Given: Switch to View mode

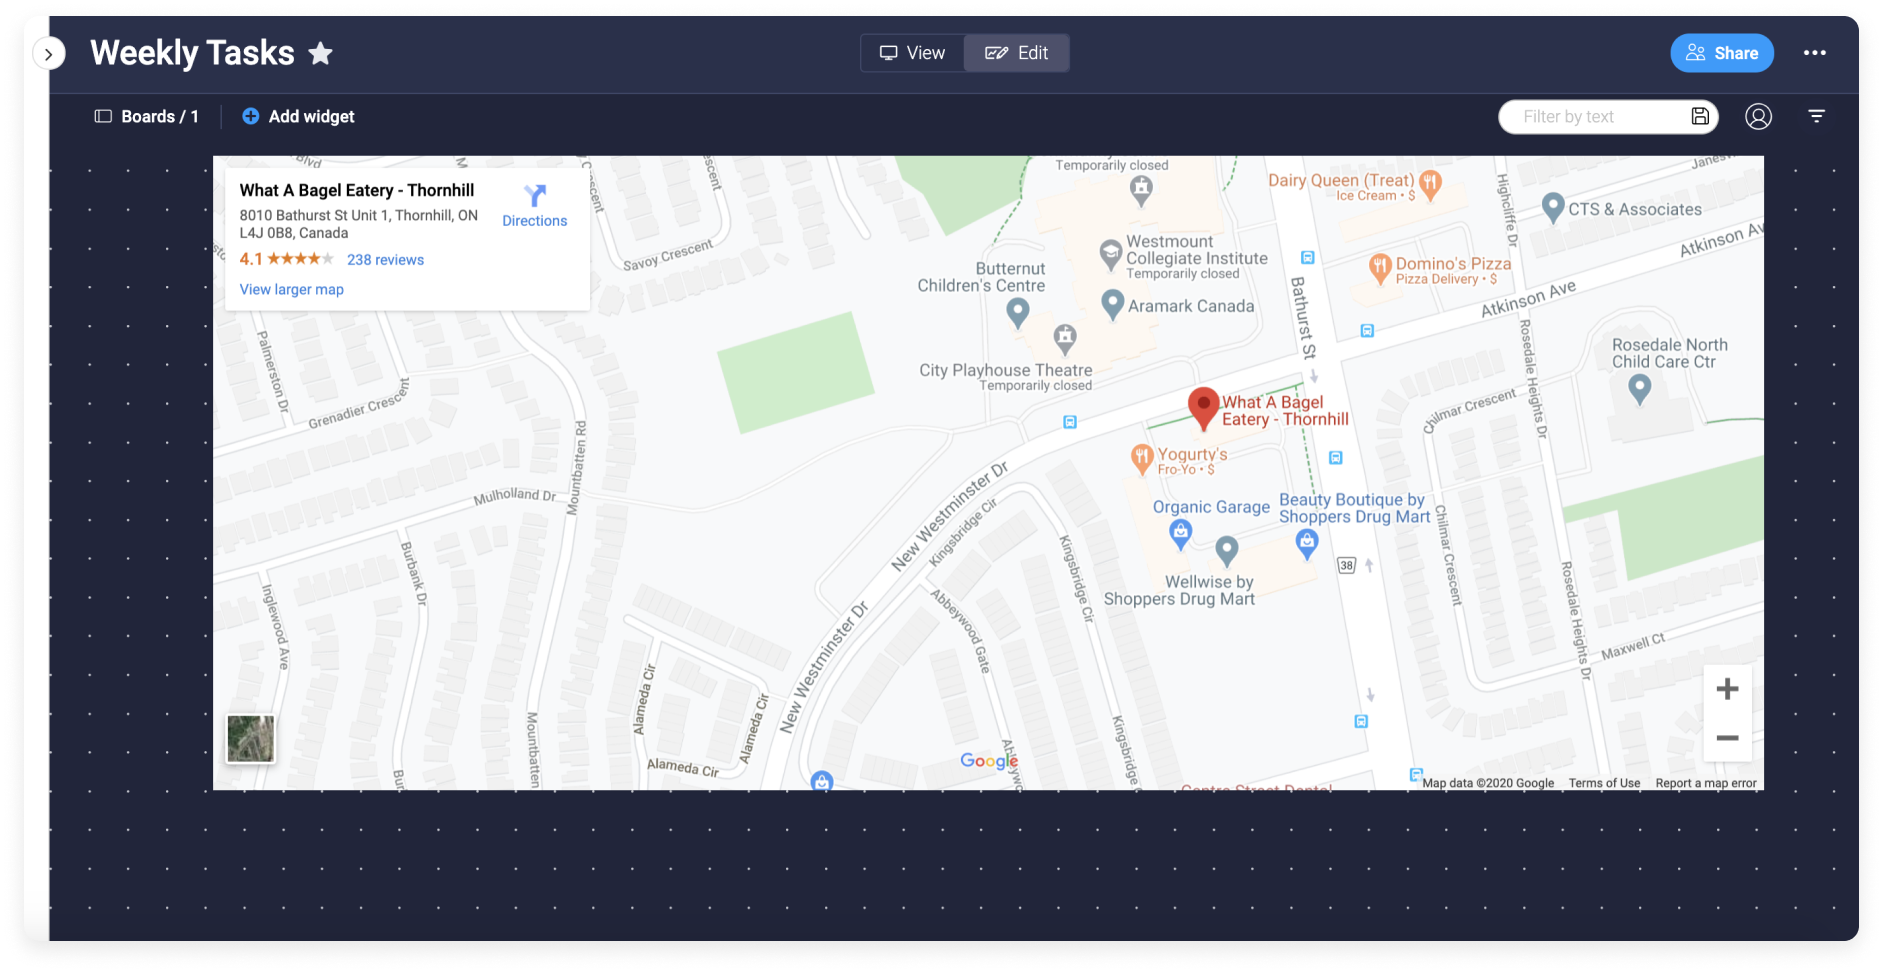Looking at the screenshot, I should coord(912,53).
